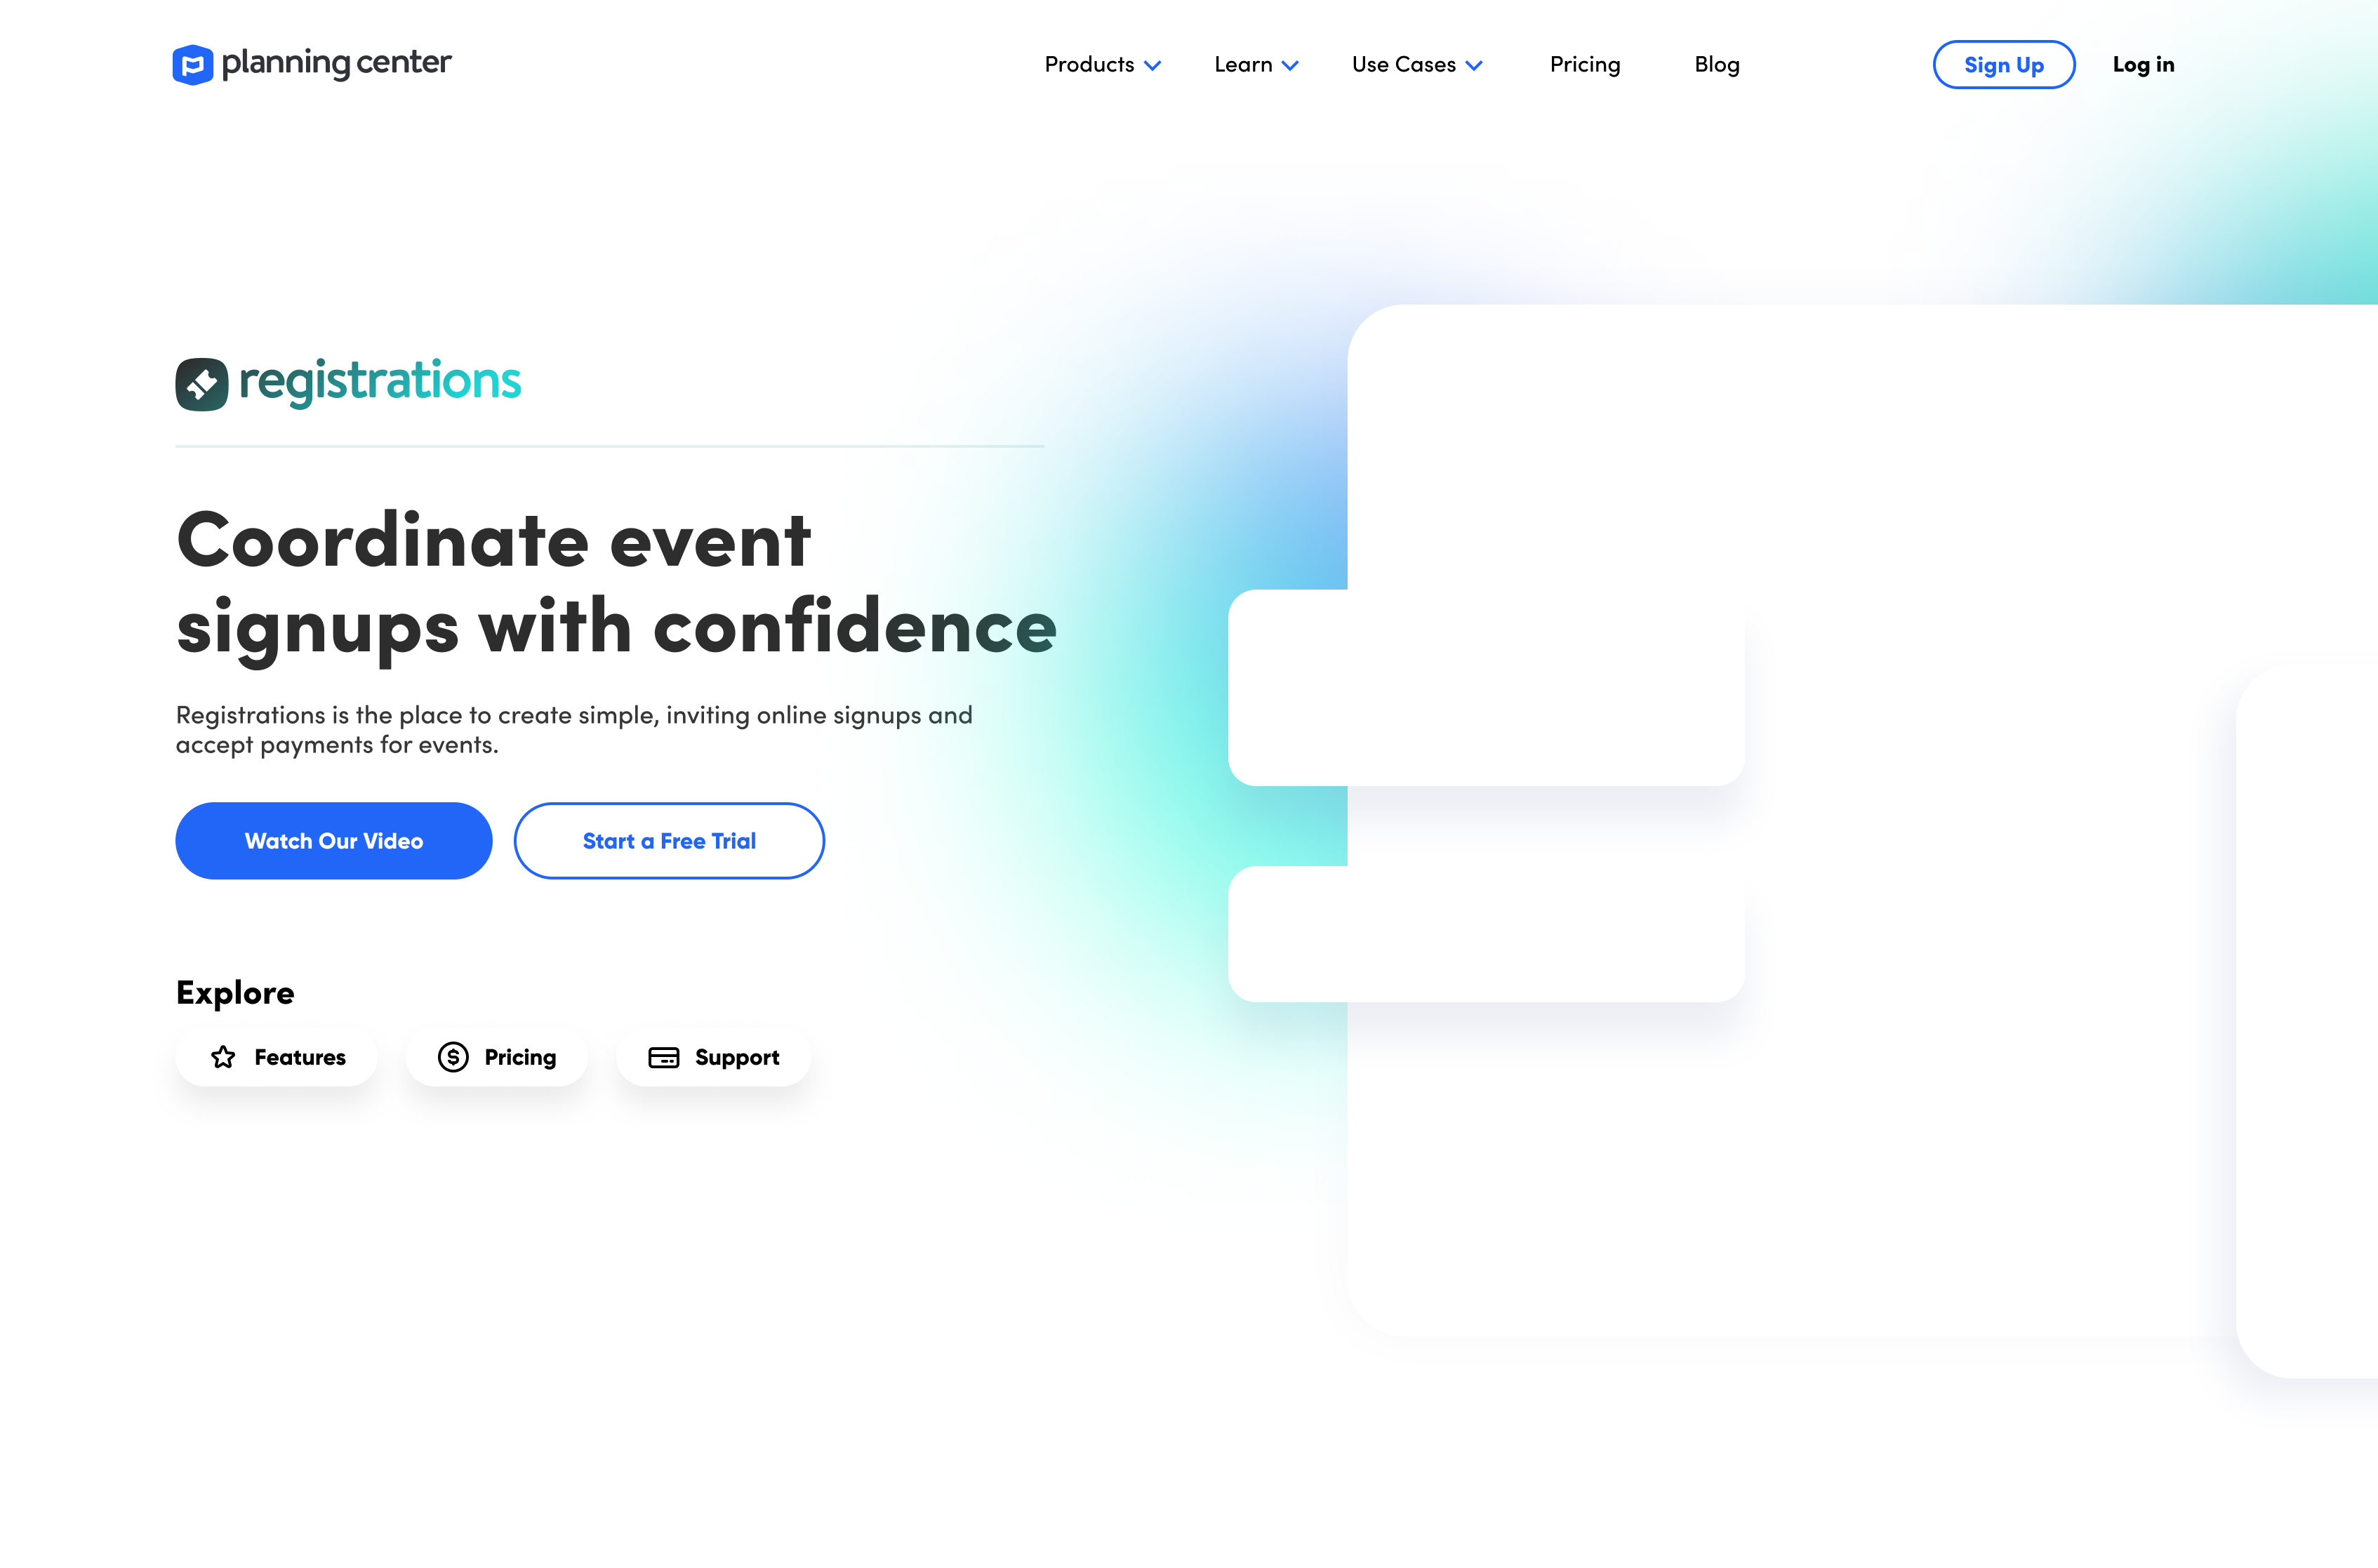Click the Products dropdown arrow
Image resolution: width=2378 pixels, height=1568 pixels.
click(1153, 65)
